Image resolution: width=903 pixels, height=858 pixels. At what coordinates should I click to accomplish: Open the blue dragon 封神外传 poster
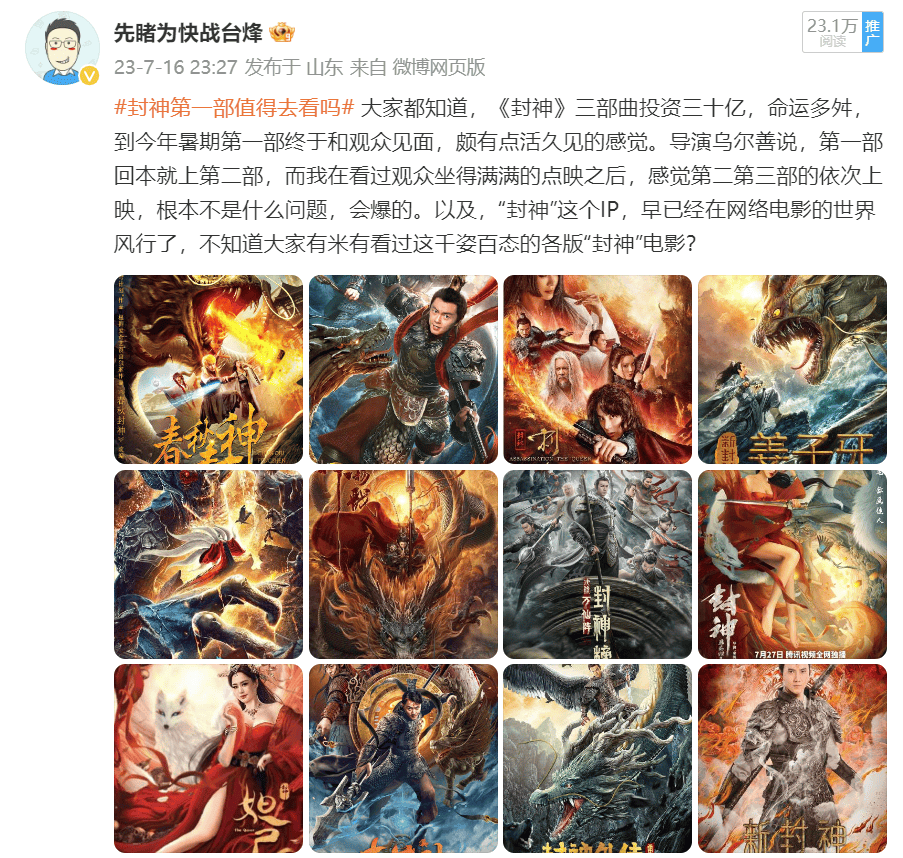[x=598, y=758]
